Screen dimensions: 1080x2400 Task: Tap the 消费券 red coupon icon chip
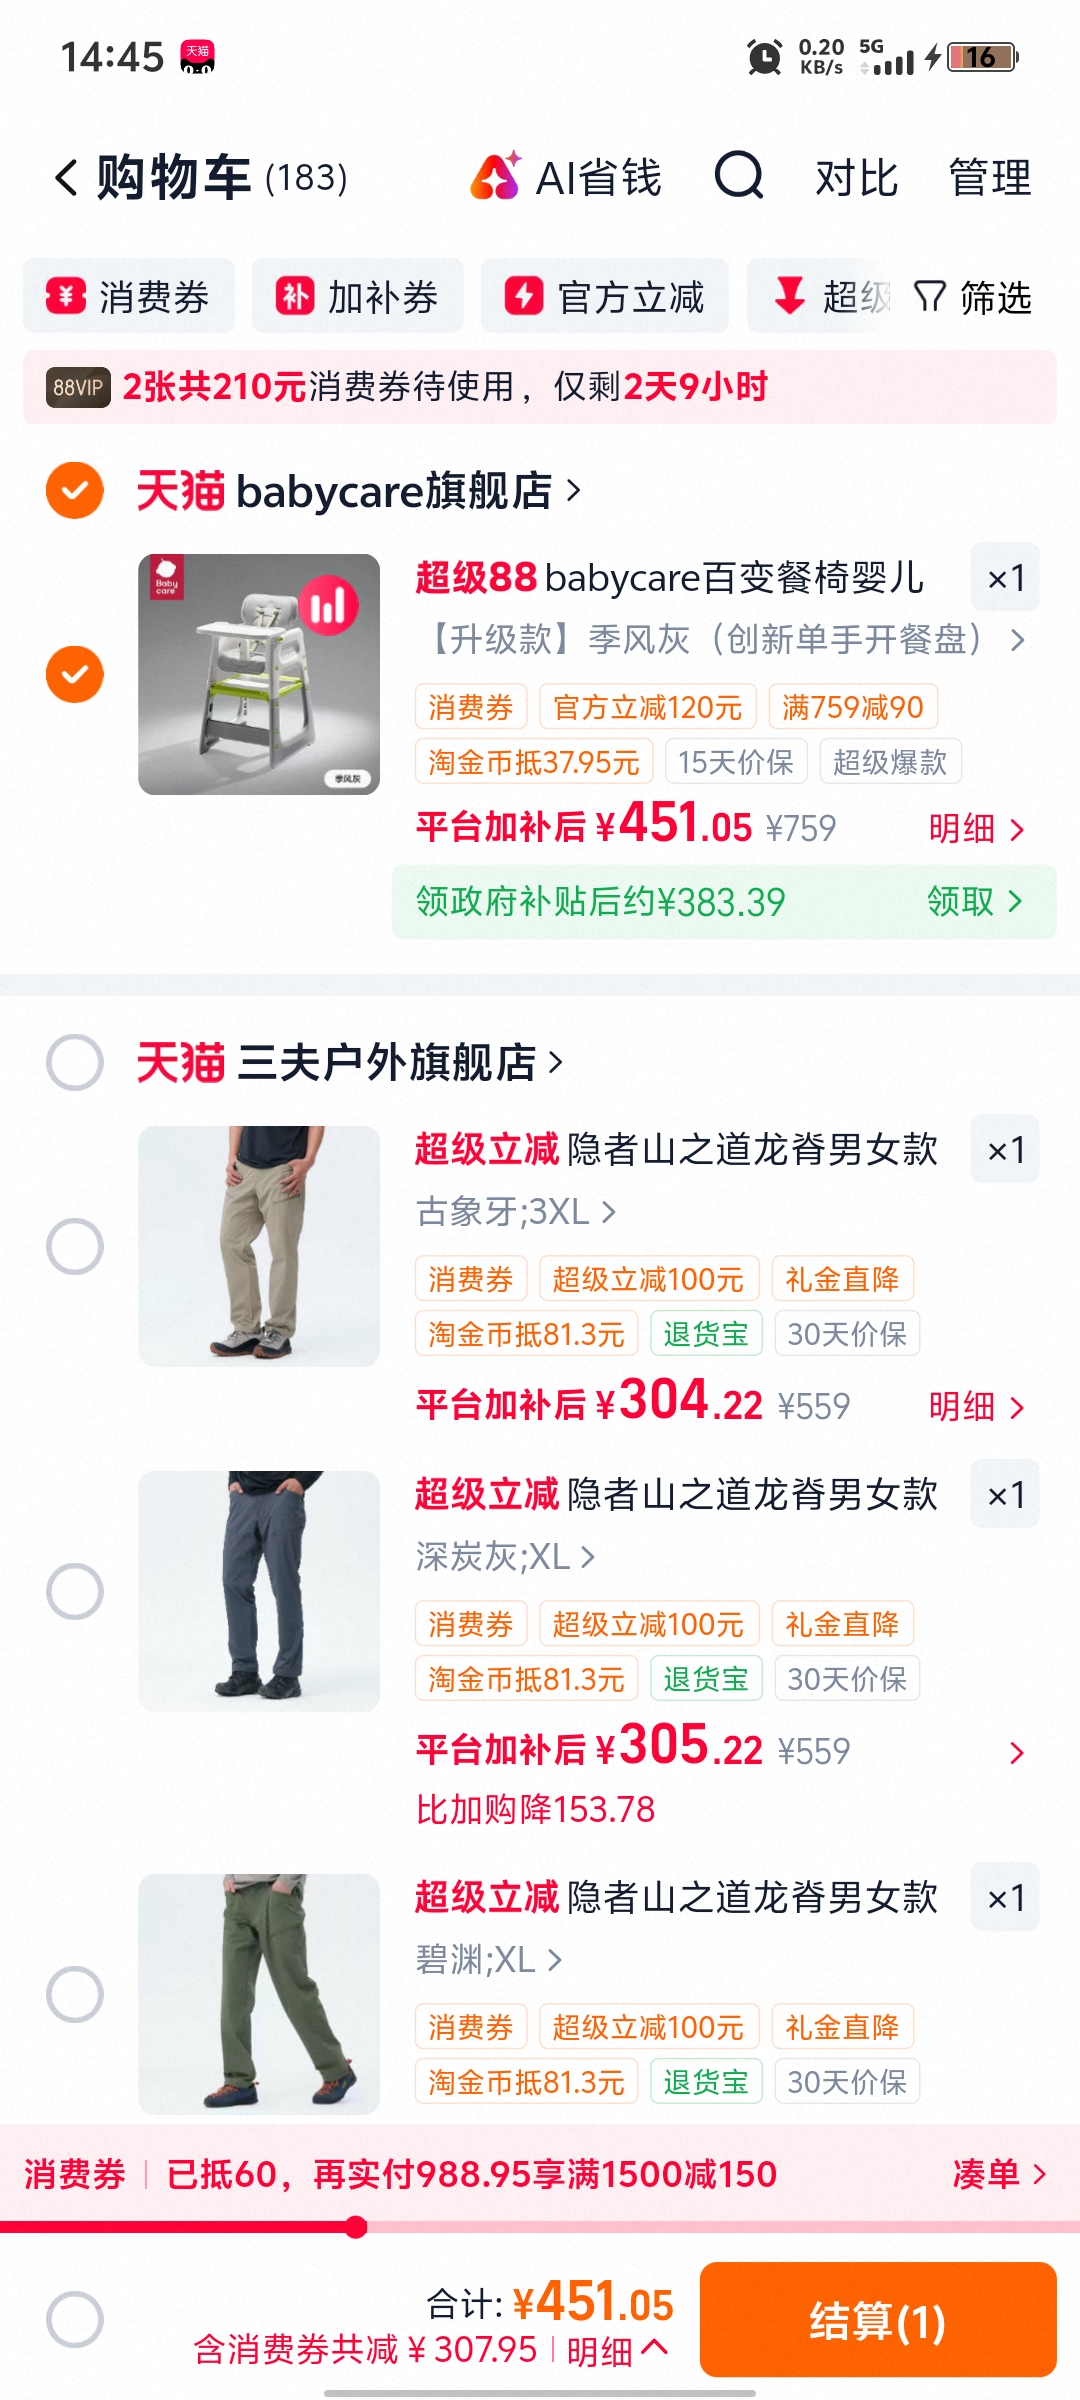[66, 297]
